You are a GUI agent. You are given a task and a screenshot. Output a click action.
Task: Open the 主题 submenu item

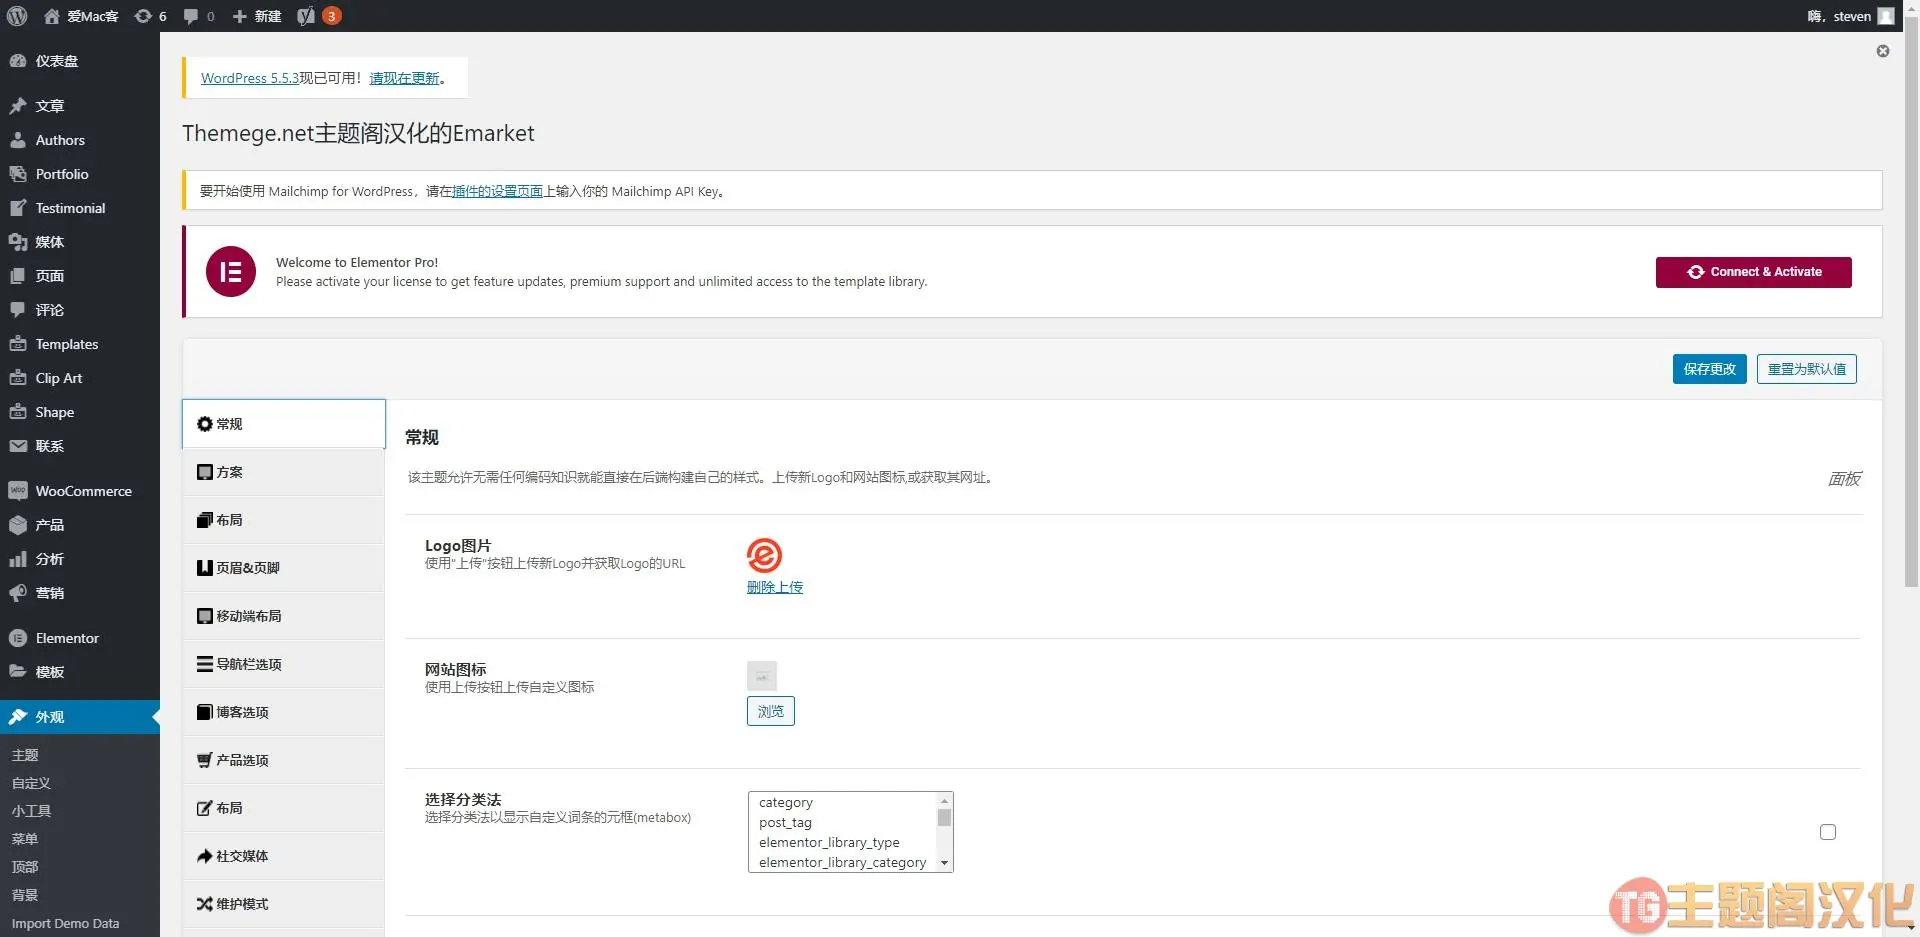pos(25,755)
